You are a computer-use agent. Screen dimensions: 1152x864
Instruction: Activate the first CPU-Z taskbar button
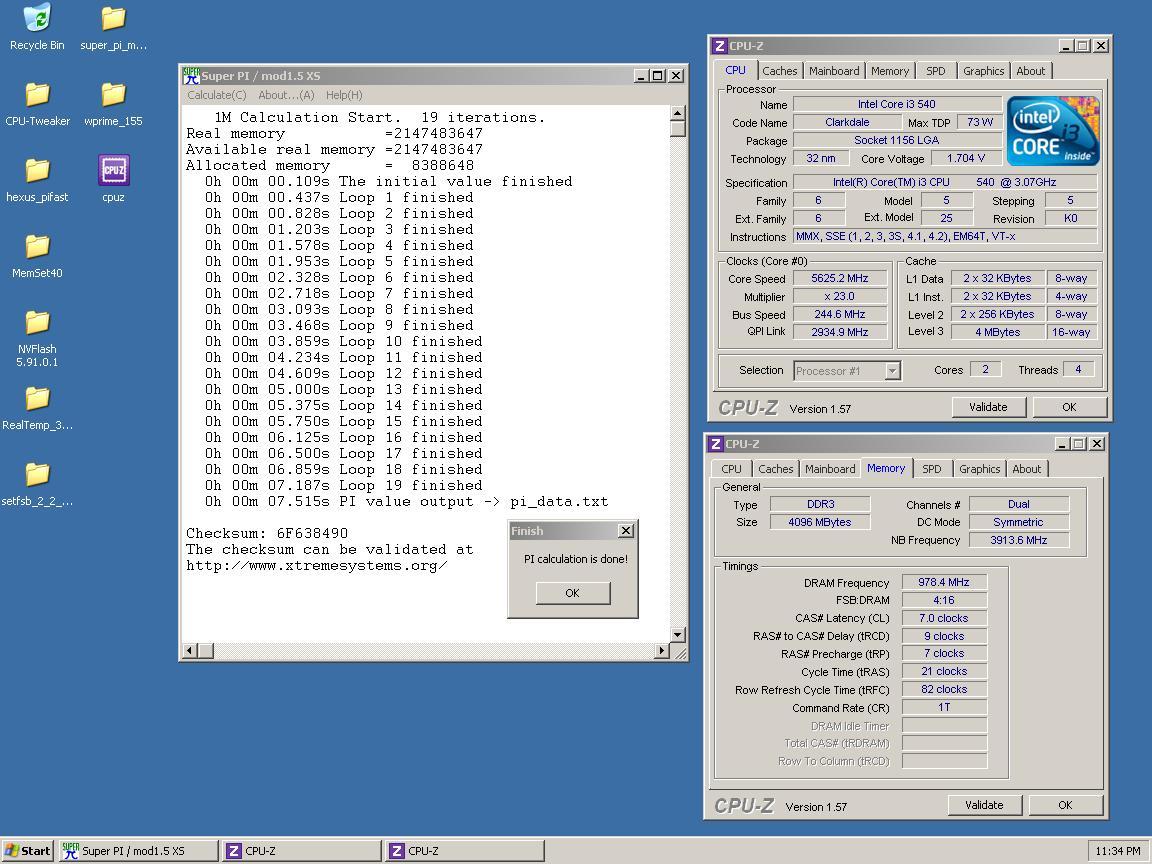click(x=301, y=851)
